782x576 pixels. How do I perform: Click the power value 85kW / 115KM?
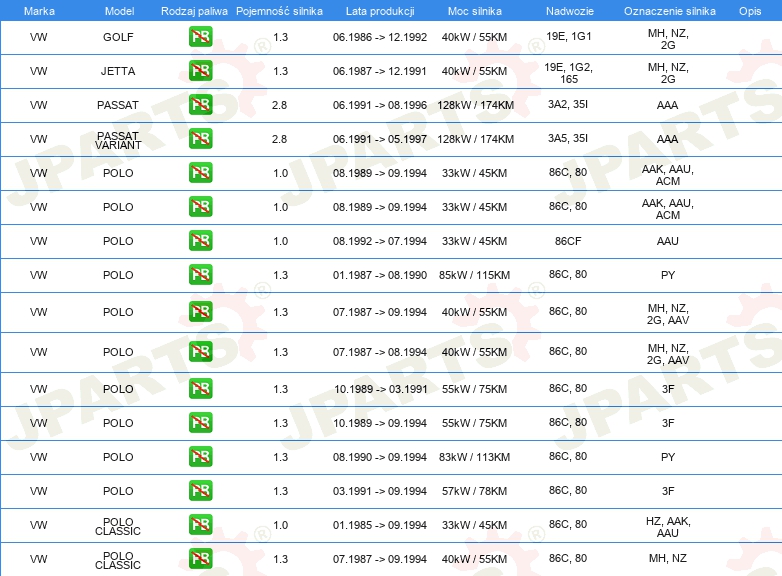(x=474, y=275)
